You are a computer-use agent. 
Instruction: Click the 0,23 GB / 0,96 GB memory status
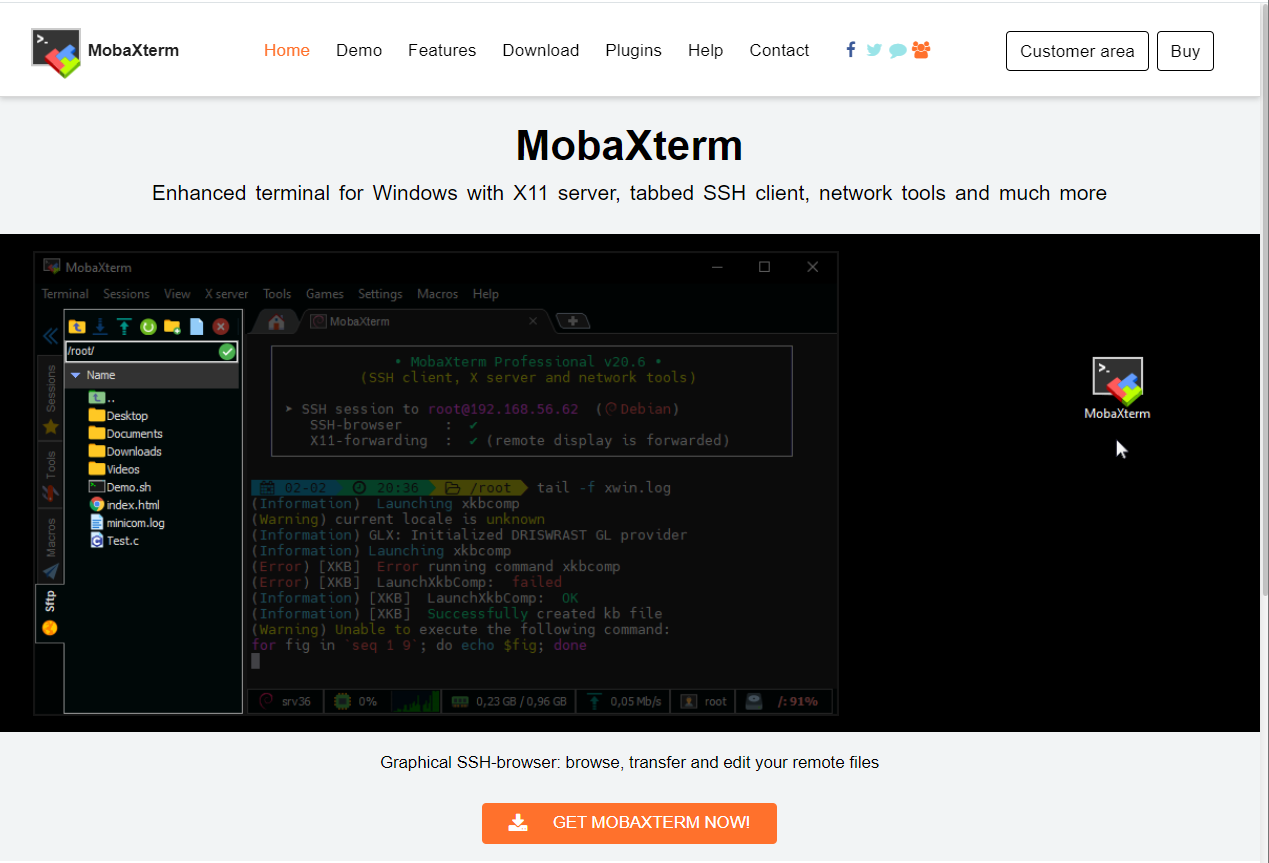[509, 701]
